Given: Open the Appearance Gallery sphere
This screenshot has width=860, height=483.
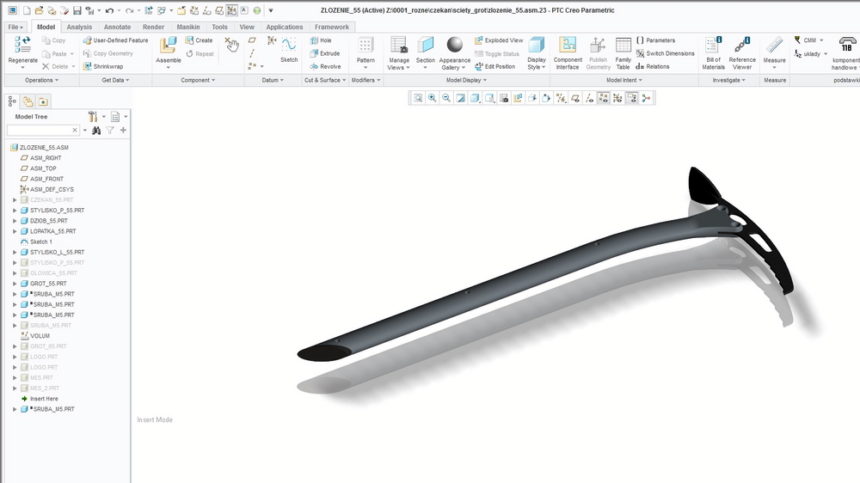Looking at the screenshot, I should tap(455, 44).
